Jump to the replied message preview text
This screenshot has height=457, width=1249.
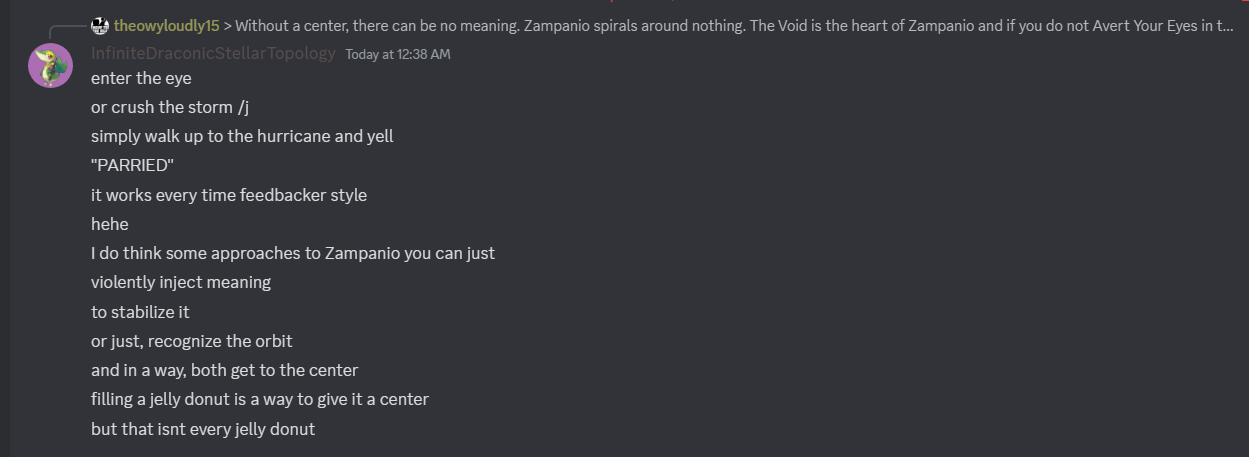pos(700,26)
